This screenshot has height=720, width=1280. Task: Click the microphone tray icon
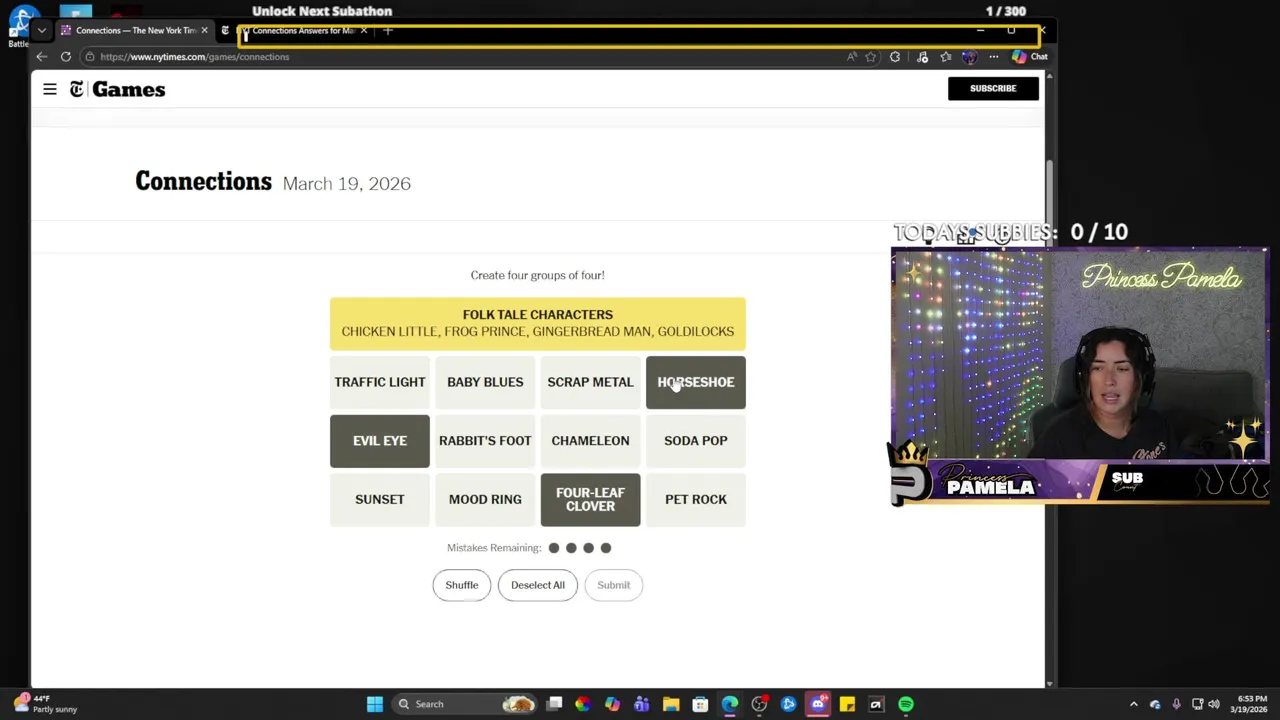pos(1176,704)
